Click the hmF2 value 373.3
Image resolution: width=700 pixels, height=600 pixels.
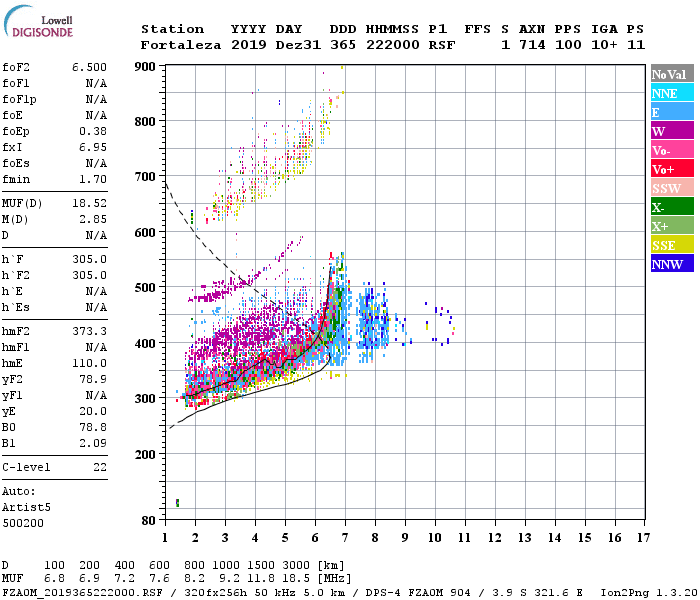[x=89, y=331]
